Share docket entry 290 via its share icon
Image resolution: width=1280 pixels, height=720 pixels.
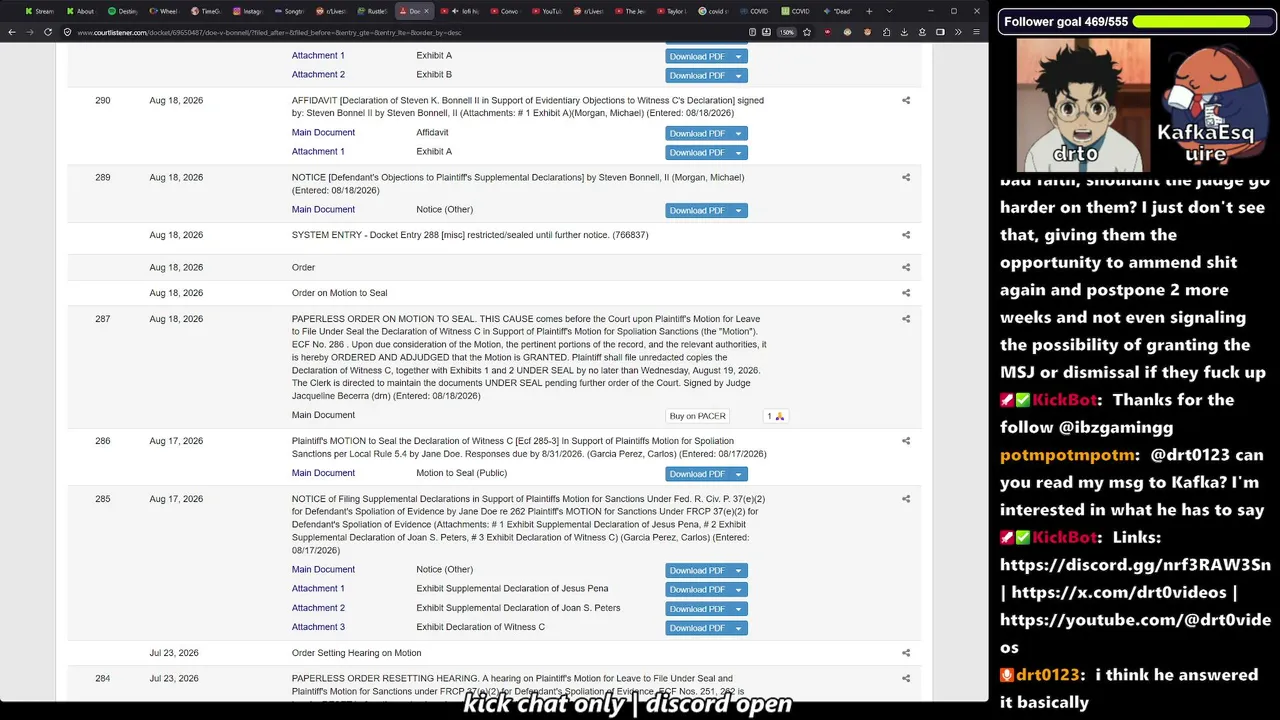(906, 100)
